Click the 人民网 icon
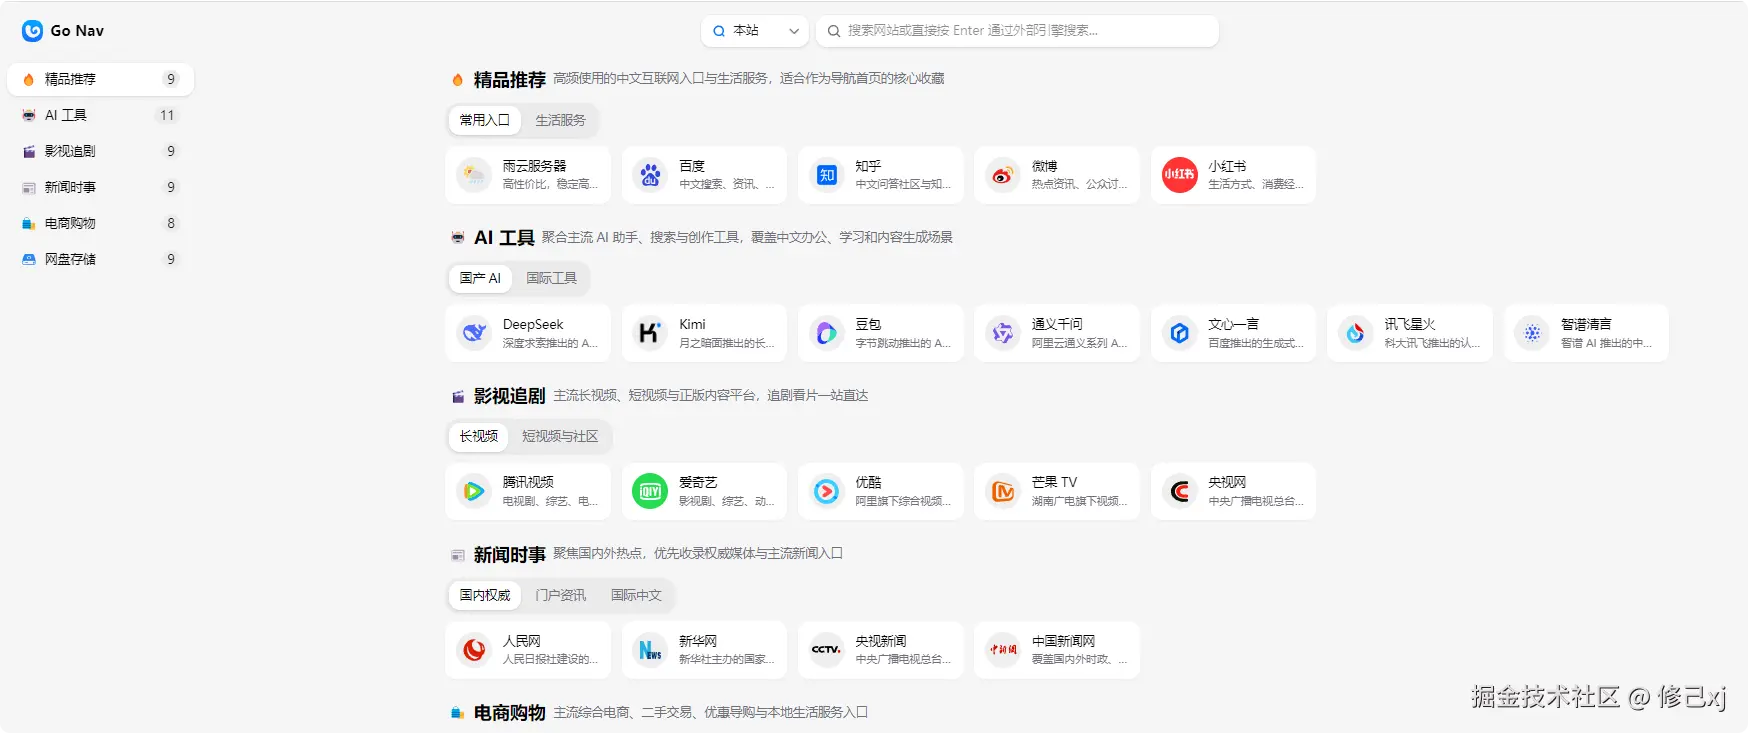1748x733 pixels. (x=474, y=650)
